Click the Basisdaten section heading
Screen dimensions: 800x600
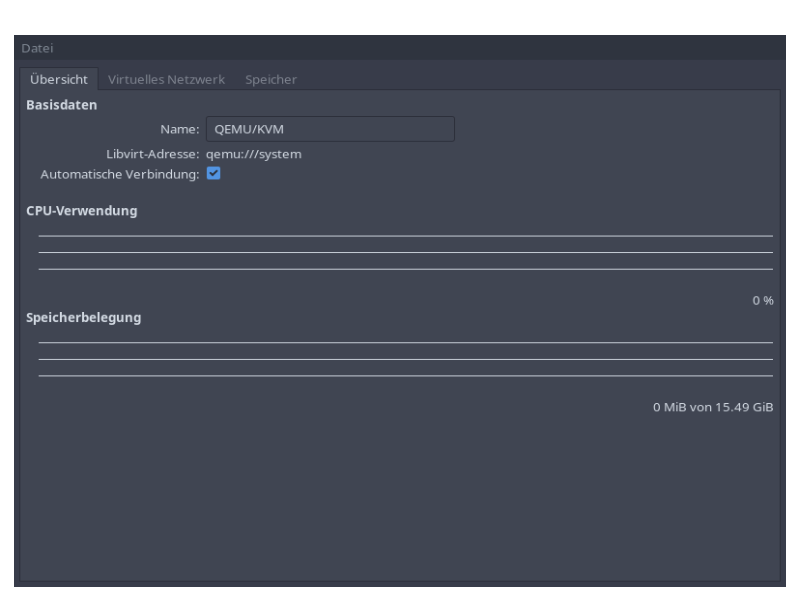pos(61,105)
